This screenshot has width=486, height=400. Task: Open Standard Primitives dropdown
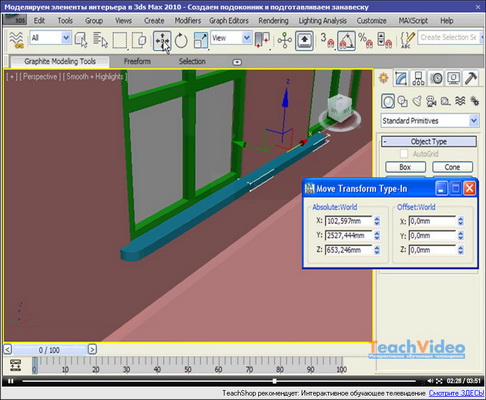click(x=430, y=121)
